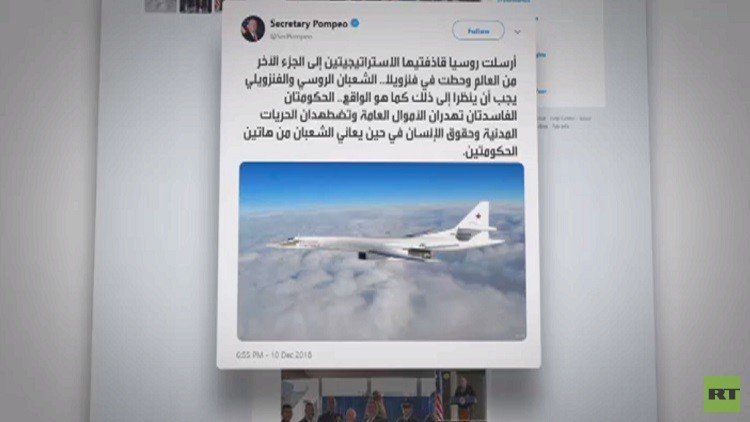Click the green RT channel logo
This screenshot has width=750, height=422.
(x=722, y=394)
